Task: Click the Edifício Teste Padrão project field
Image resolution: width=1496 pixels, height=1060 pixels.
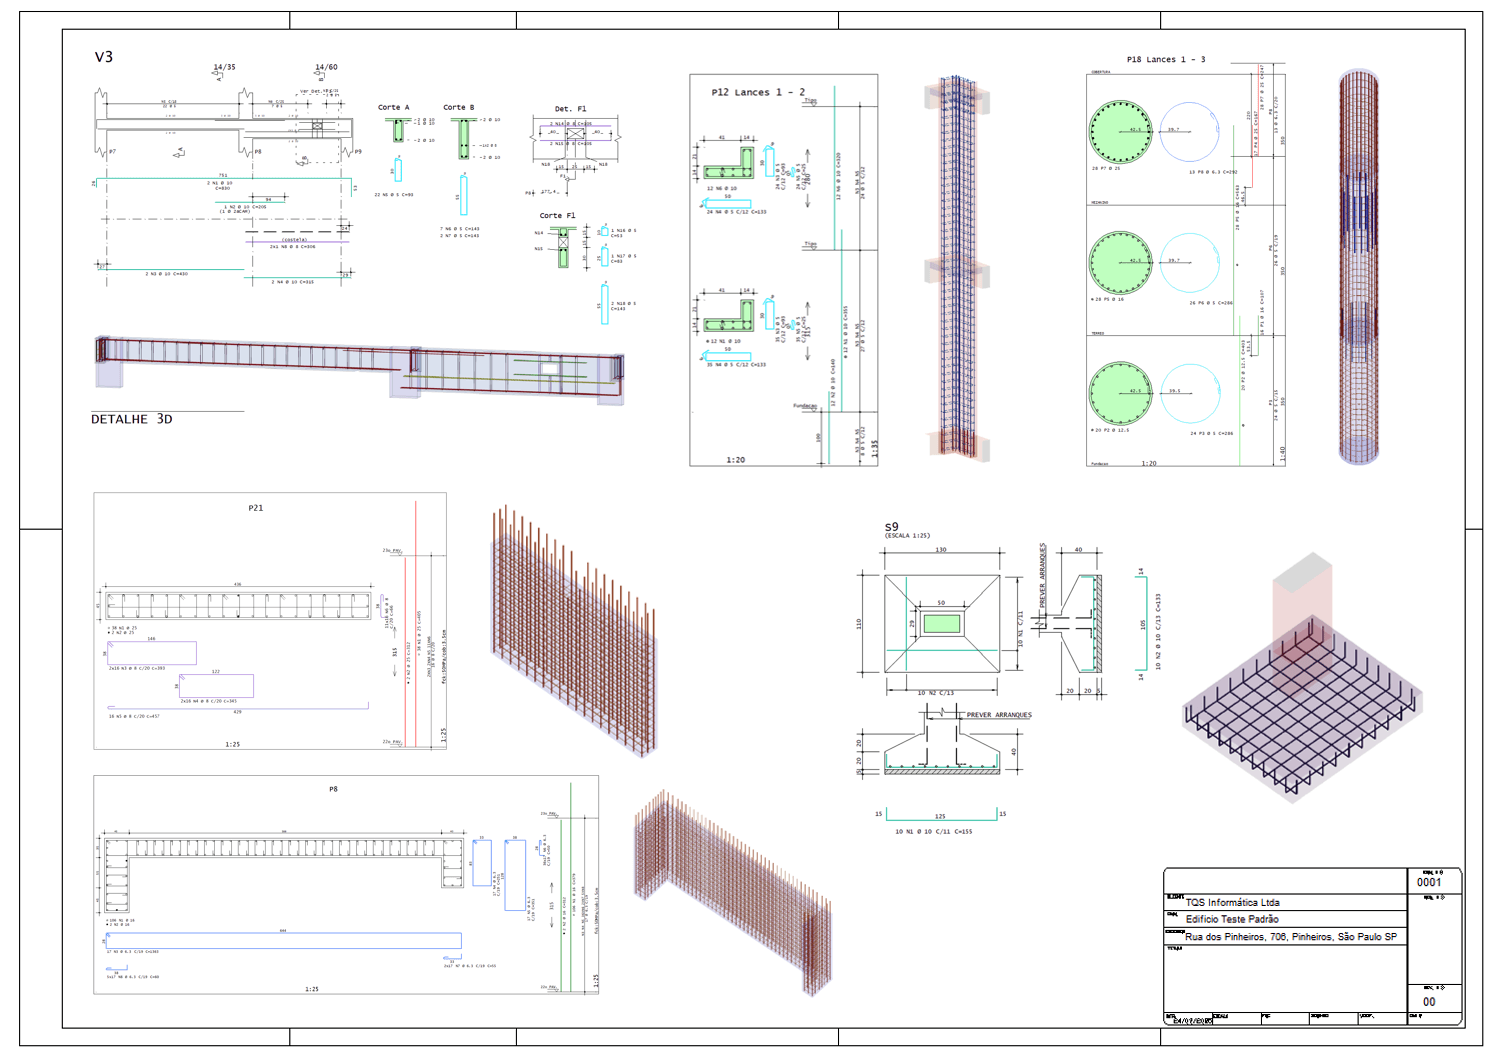Action: point(1232,919)
